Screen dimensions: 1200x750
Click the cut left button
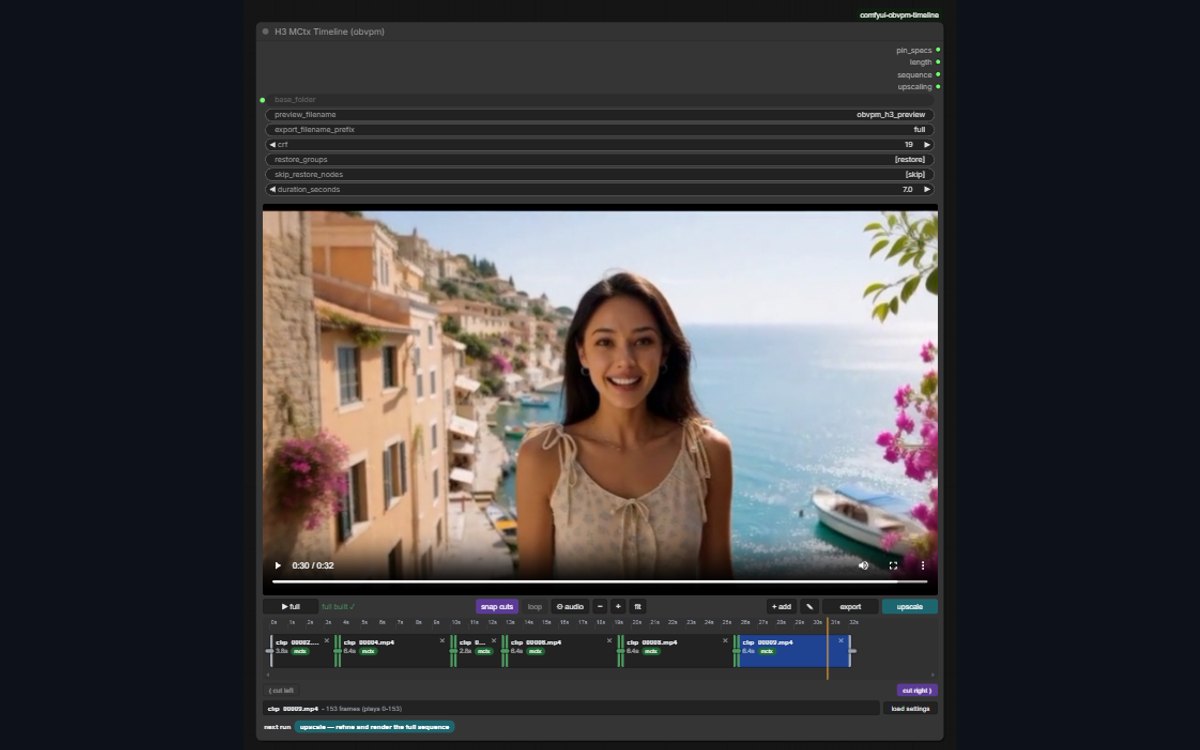pyautogui.click(x=281, y=690)
